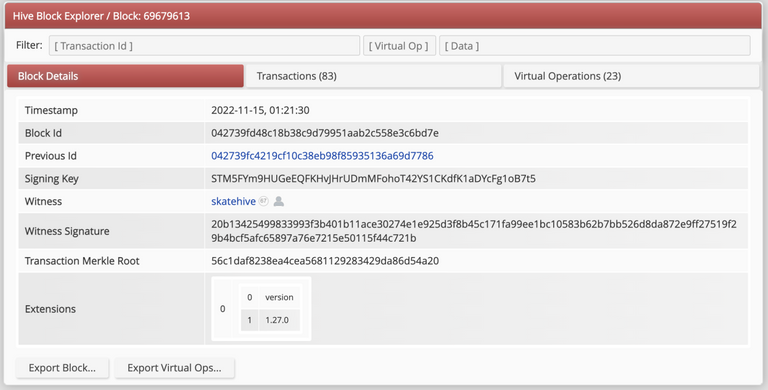The width and height of the screenshot is (768, 390).
Task: Click the user avatar icon beside skatehive
Action: (279, 201)
